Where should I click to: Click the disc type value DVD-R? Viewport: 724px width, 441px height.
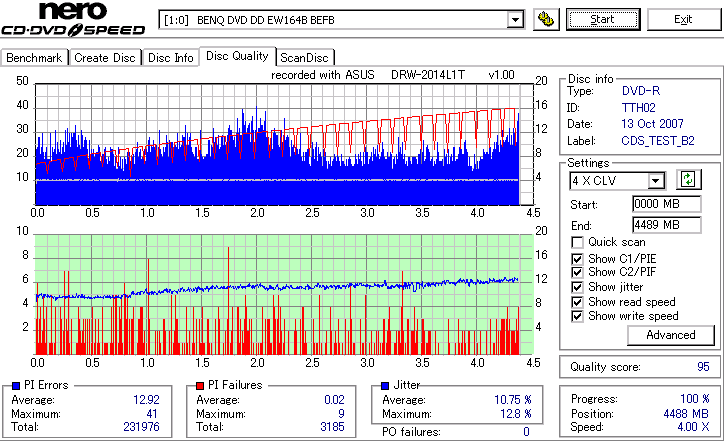click(x=641, y=91)
